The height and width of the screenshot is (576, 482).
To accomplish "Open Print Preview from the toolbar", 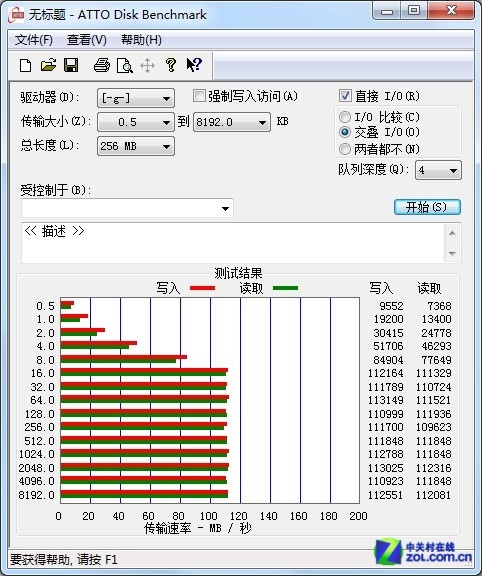I will pyautogui.click(x=125, y=65).
